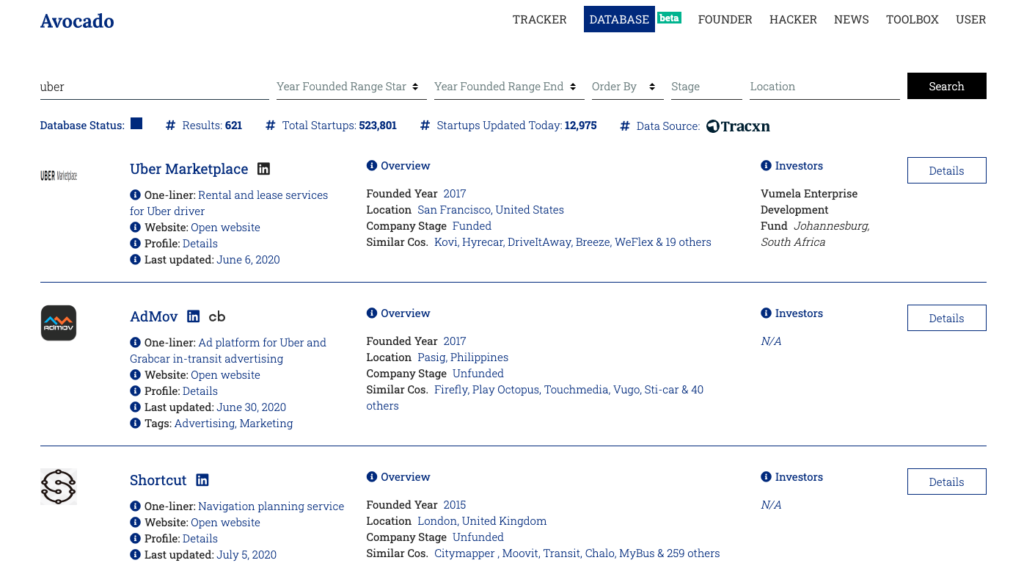Click info icon beside AdMov Tags

pos(135,423)
